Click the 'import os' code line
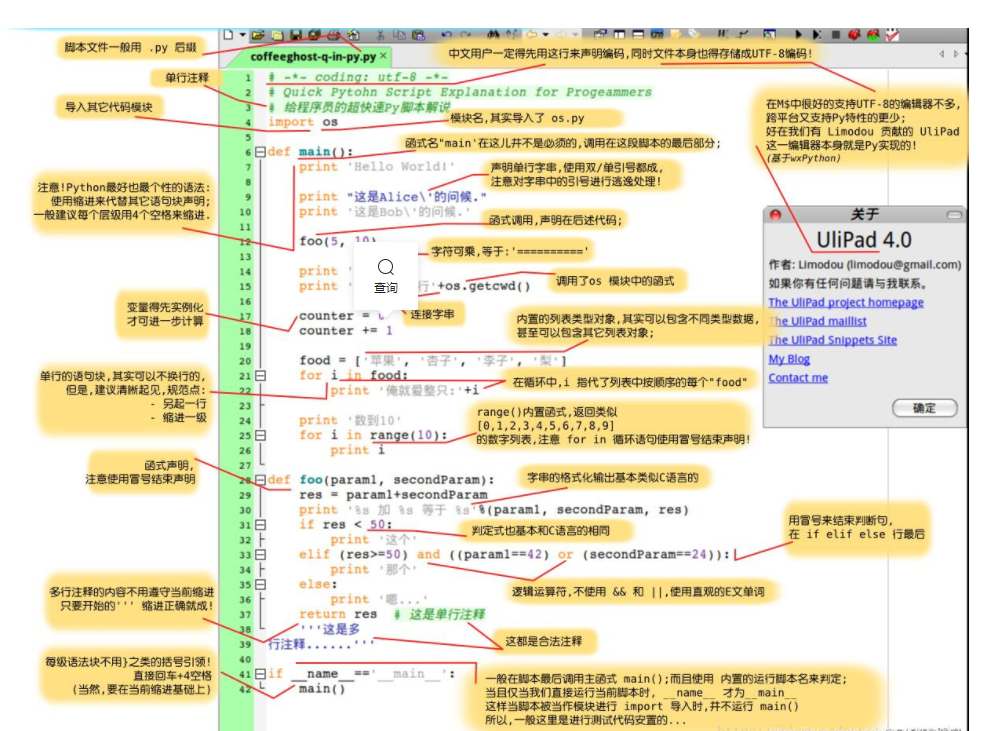The height and width of the screenshot is (731, 982). pyautogui.click(x=303, y=122)
